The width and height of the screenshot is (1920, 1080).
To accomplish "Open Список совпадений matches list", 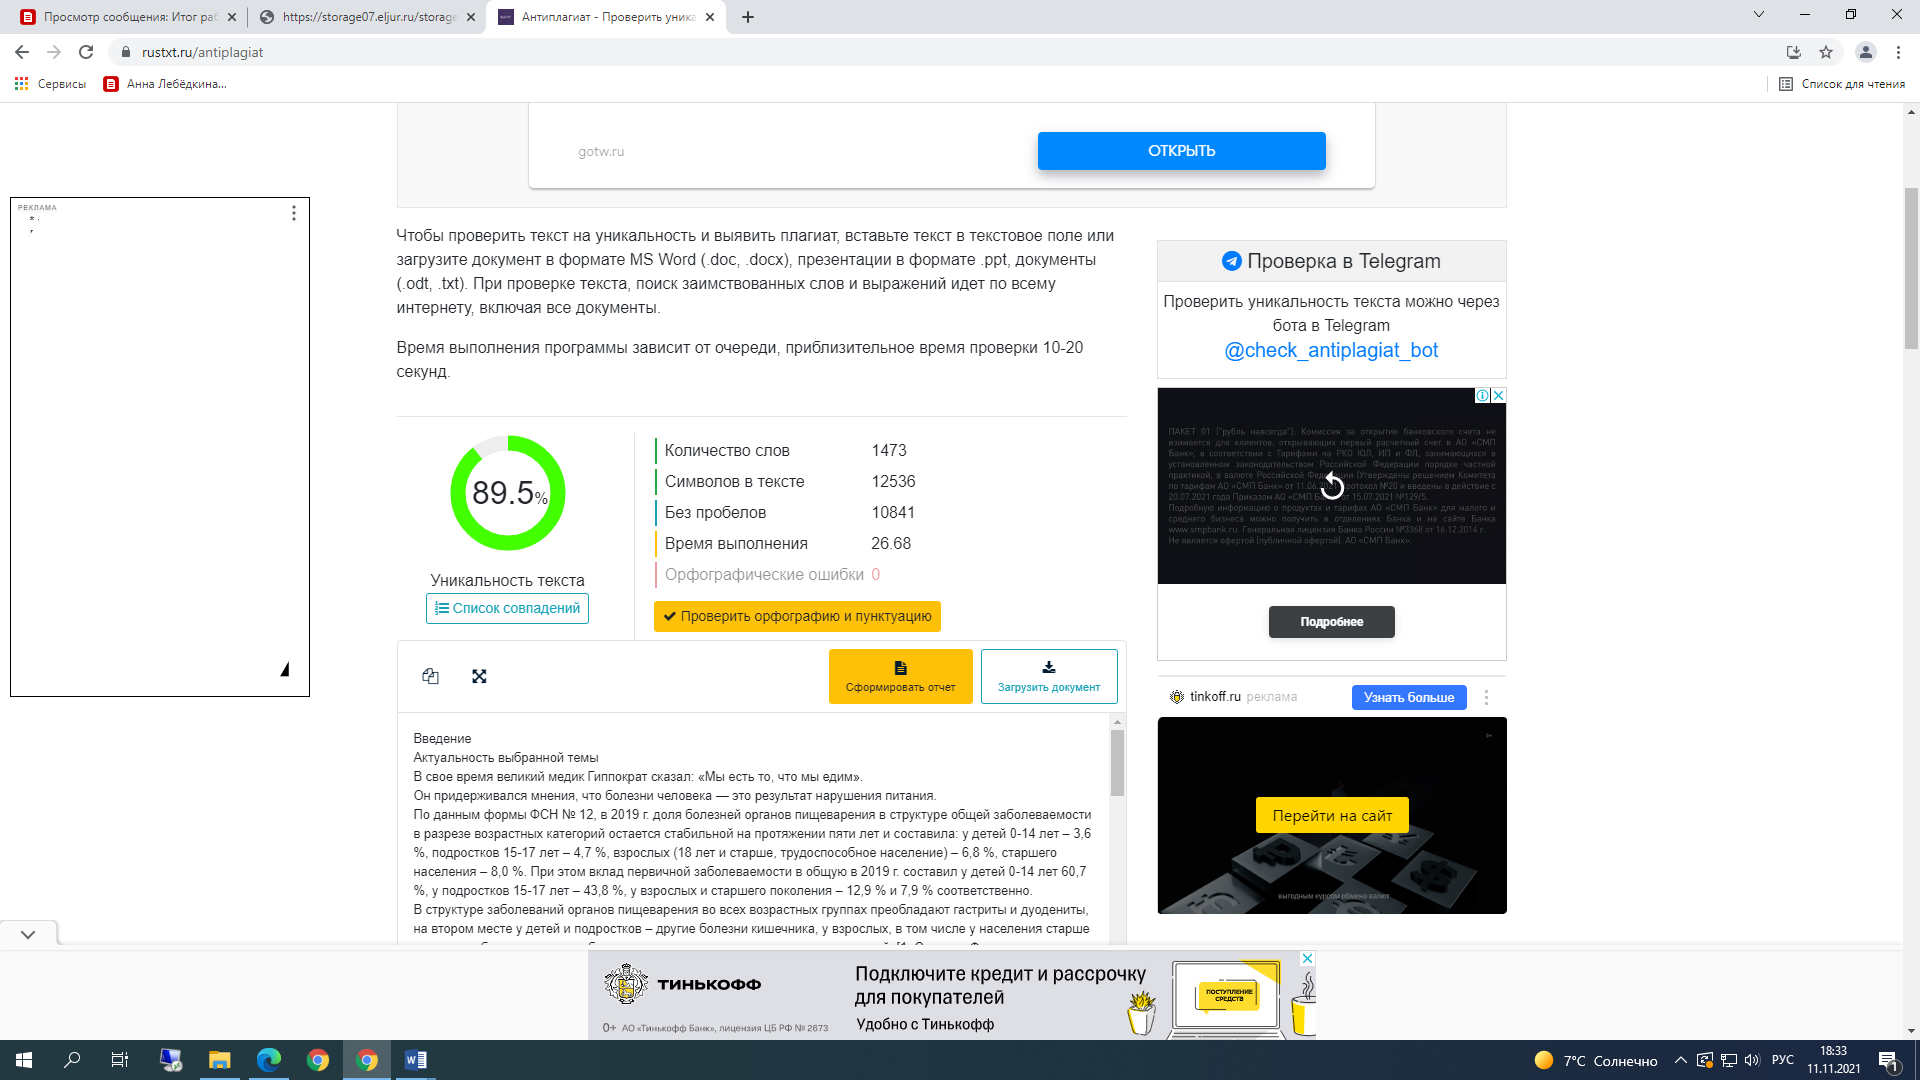I will (507, 608).
